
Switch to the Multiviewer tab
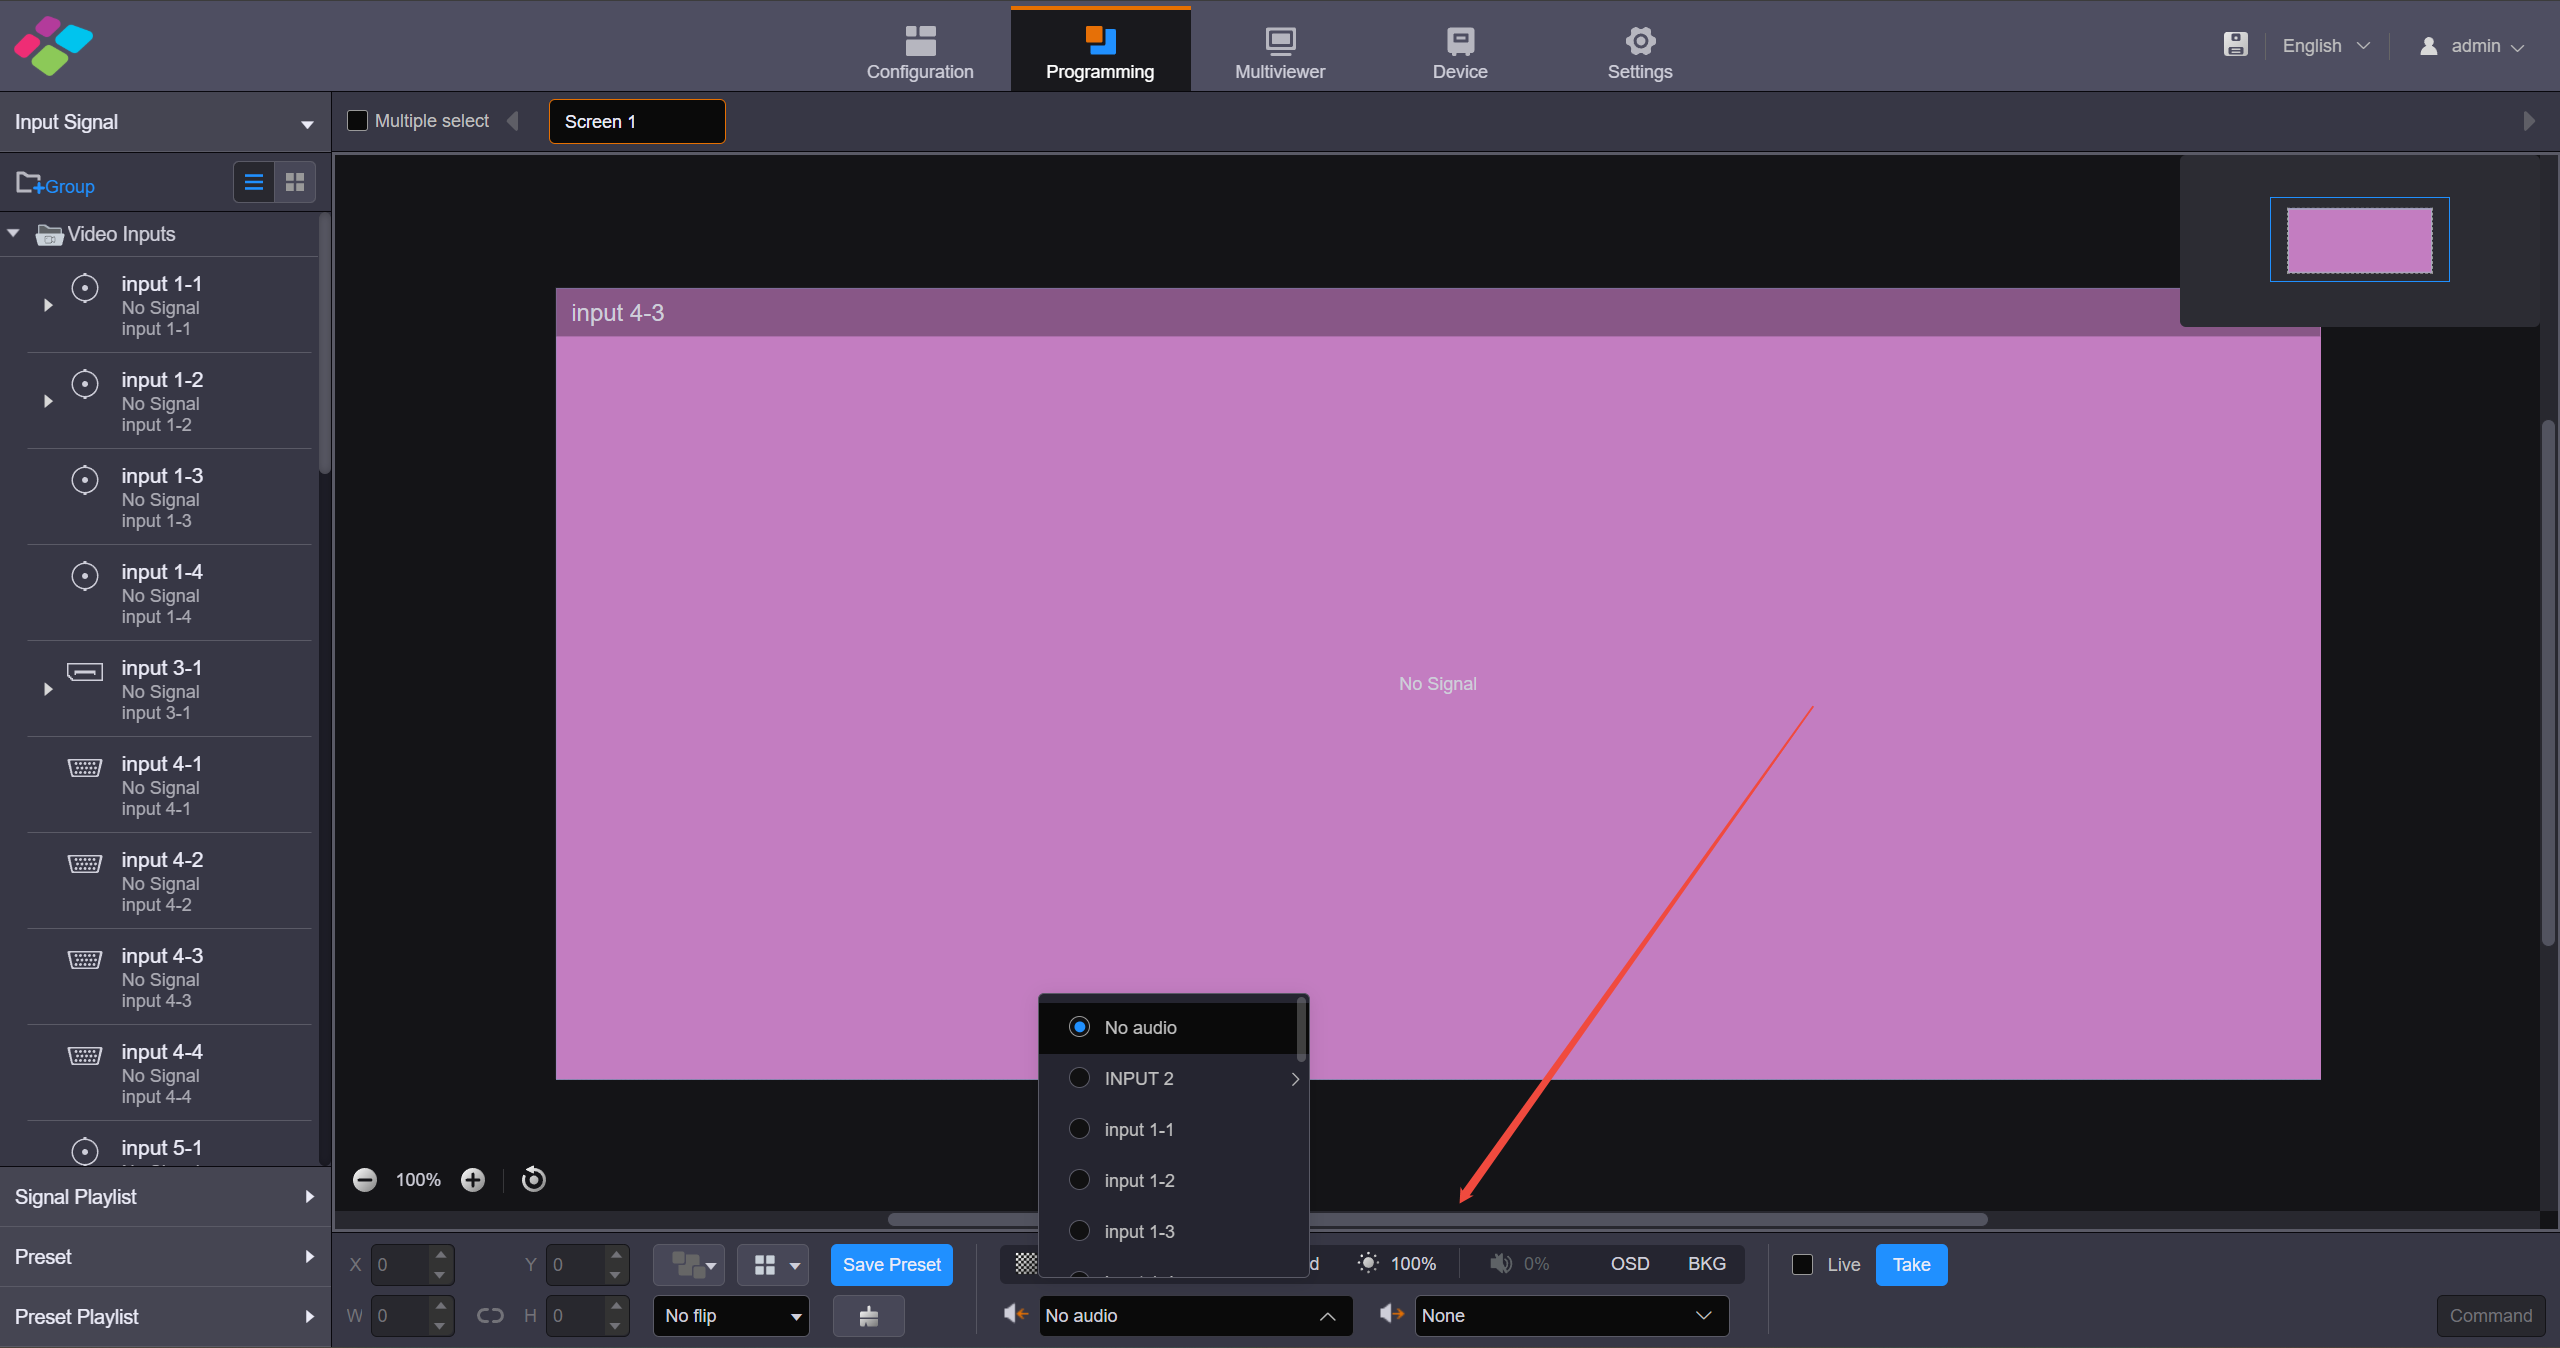(1278, 50)
